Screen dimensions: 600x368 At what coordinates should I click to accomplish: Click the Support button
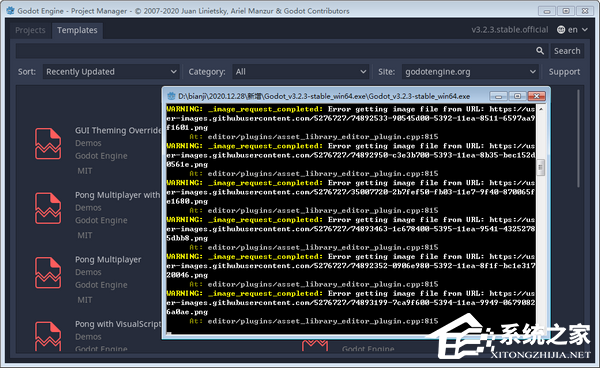[x=564, y=72]
